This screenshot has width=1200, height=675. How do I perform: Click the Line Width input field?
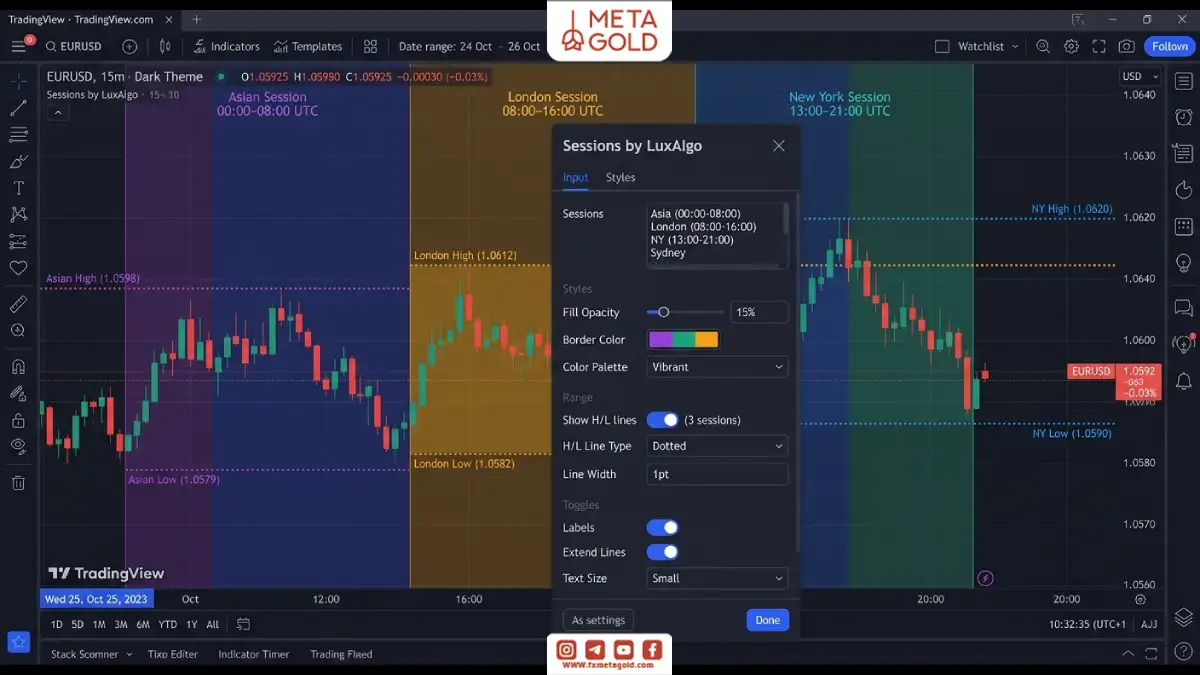click(717, 474)
